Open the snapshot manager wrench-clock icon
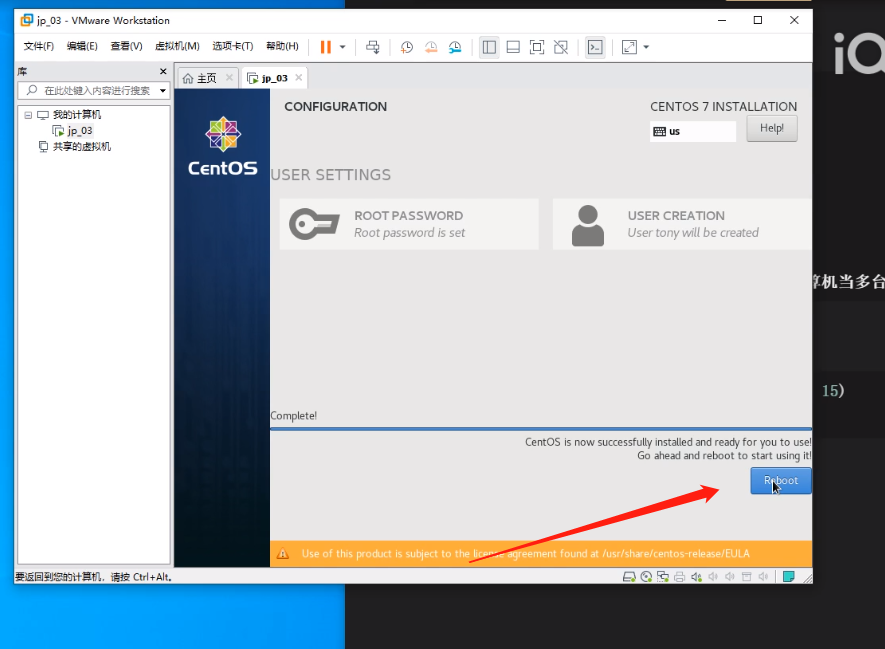This screenshot has height=649, width=885. click(x=455, y=47)
